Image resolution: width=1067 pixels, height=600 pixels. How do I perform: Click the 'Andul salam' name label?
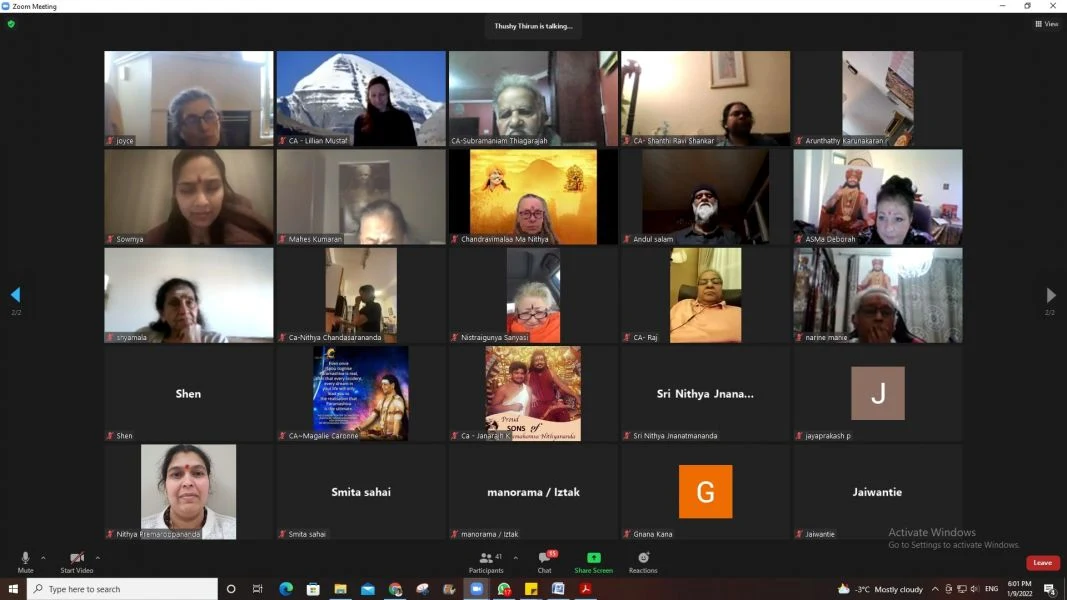click(x=653, y=239)
